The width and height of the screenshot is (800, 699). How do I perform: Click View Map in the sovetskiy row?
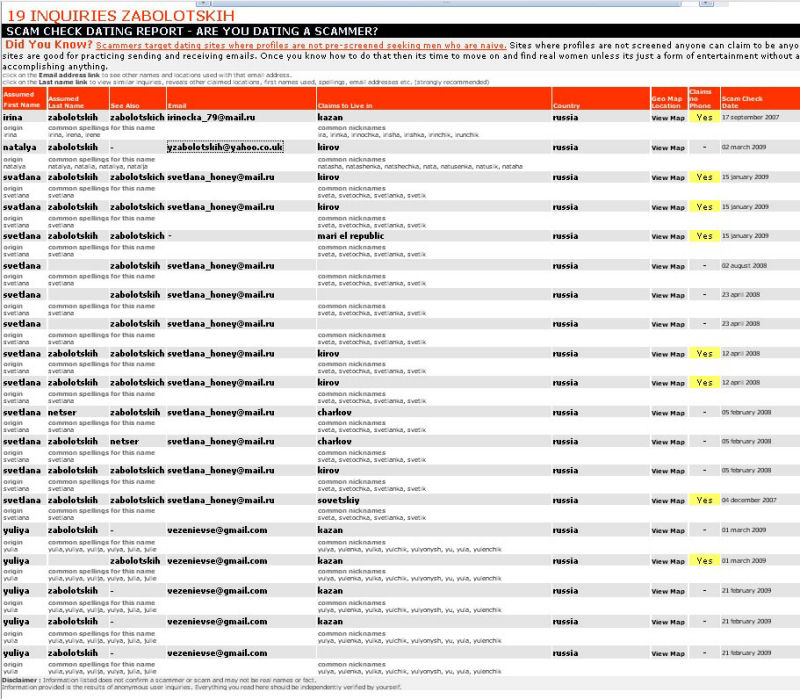coord(668,501)
